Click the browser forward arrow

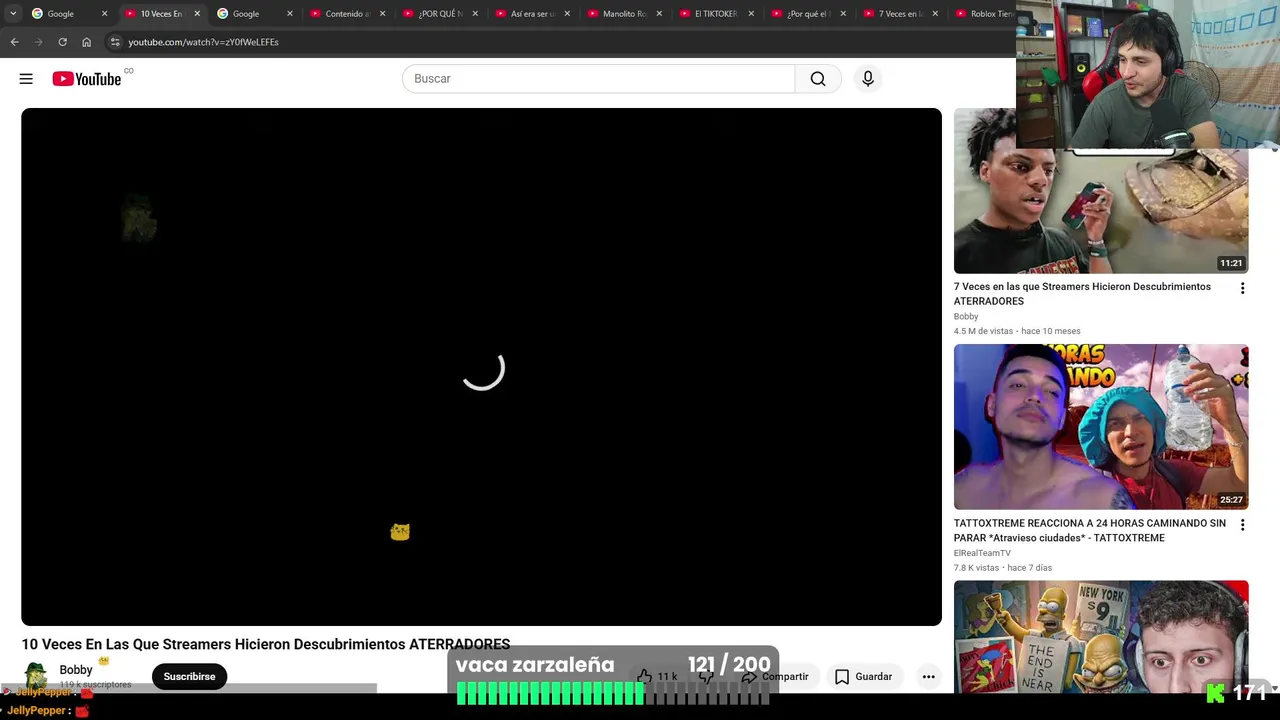[38, 42]
